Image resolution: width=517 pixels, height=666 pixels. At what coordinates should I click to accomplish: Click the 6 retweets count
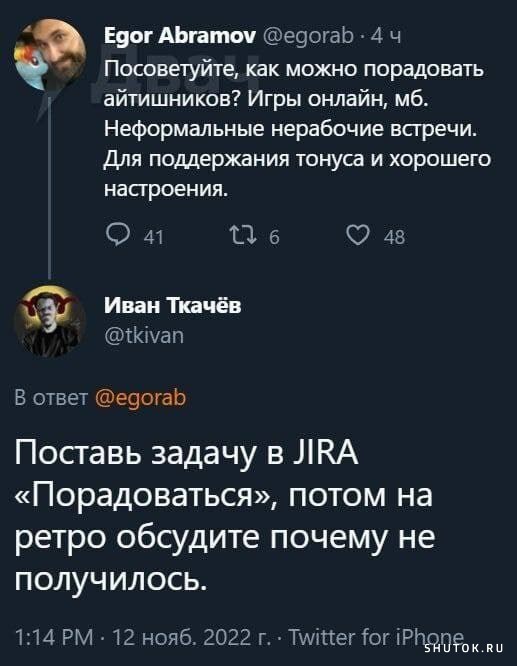tap(274, 237)
